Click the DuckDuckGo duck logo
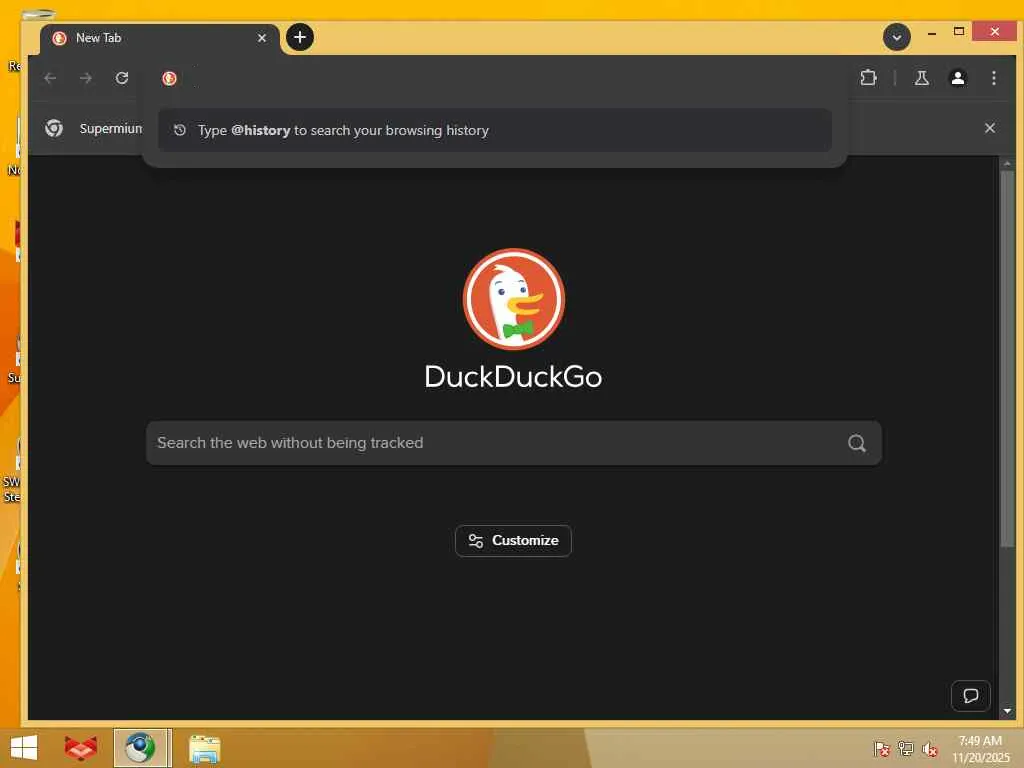Image resolution: width=1024 pixels, height=768 pixels. tap(514, 299)
